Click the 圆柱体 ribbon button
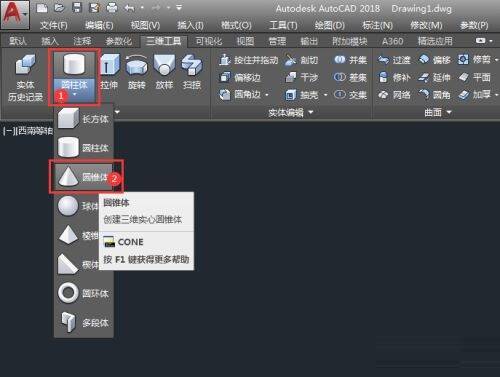Screen dimensions: 500x377 tap(74, 77)
